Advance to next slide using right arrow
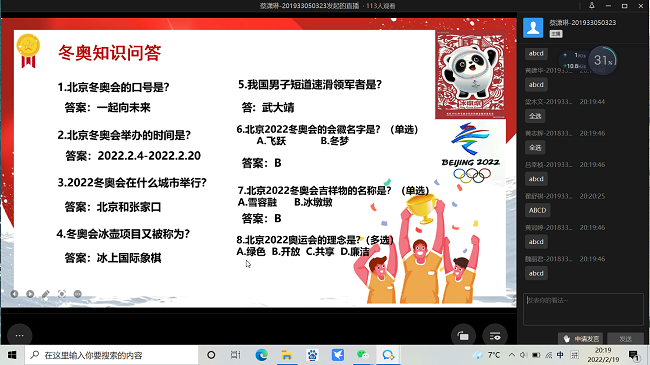This screenshot has height=365, width=650. 30,294
